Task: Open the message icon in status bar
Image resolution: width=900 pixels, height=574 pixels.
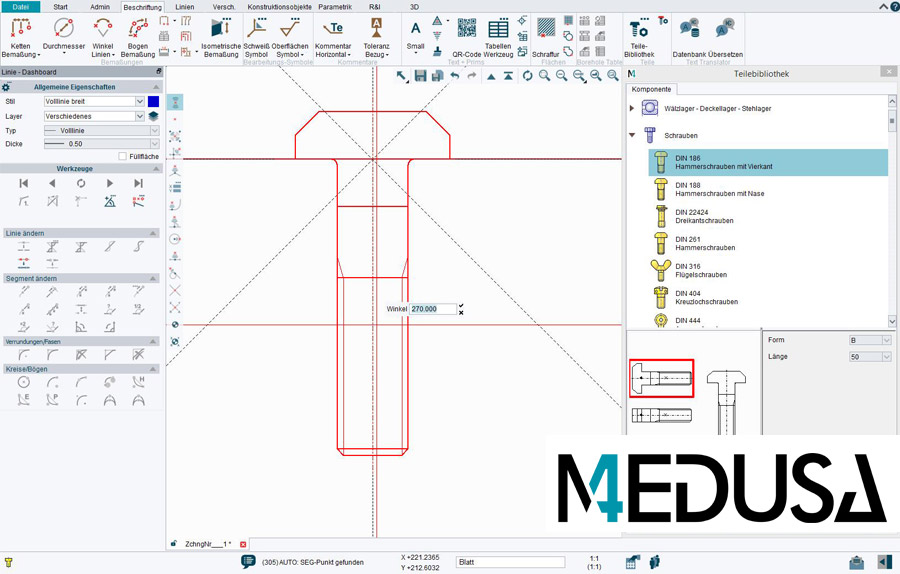Action: [248, 562]
